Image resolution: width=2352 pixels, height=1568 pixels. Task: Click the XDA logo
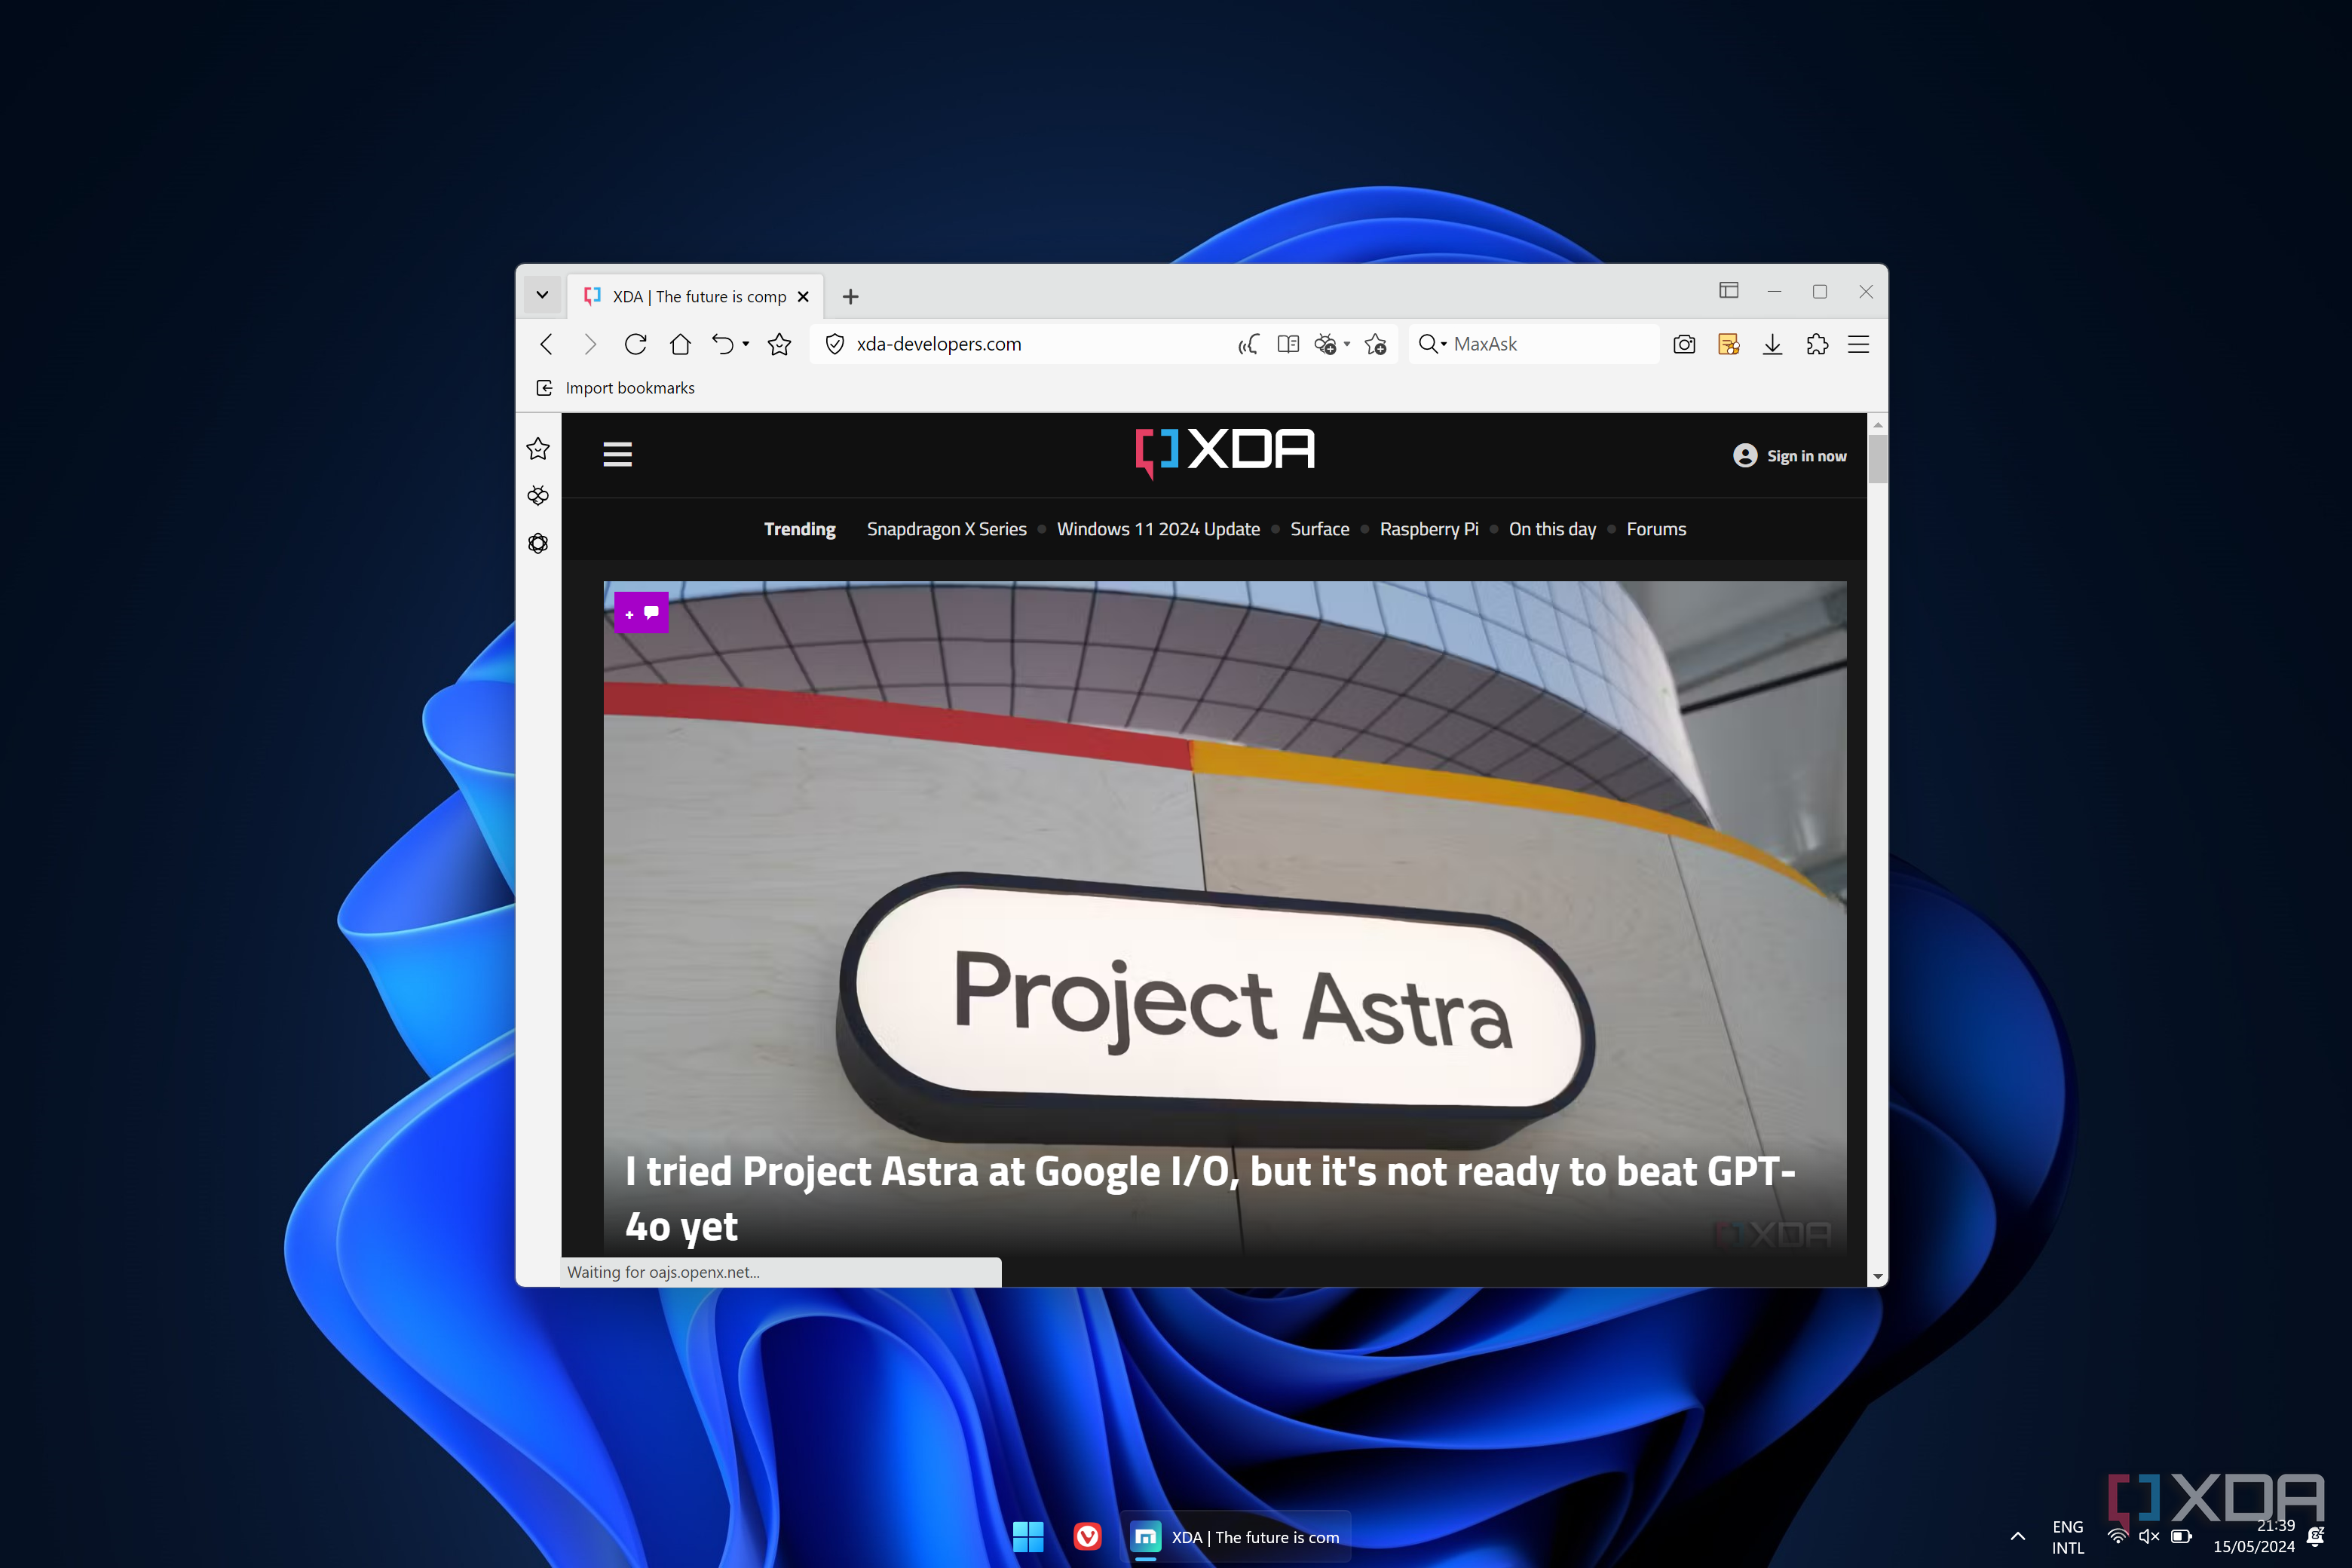1225,452
